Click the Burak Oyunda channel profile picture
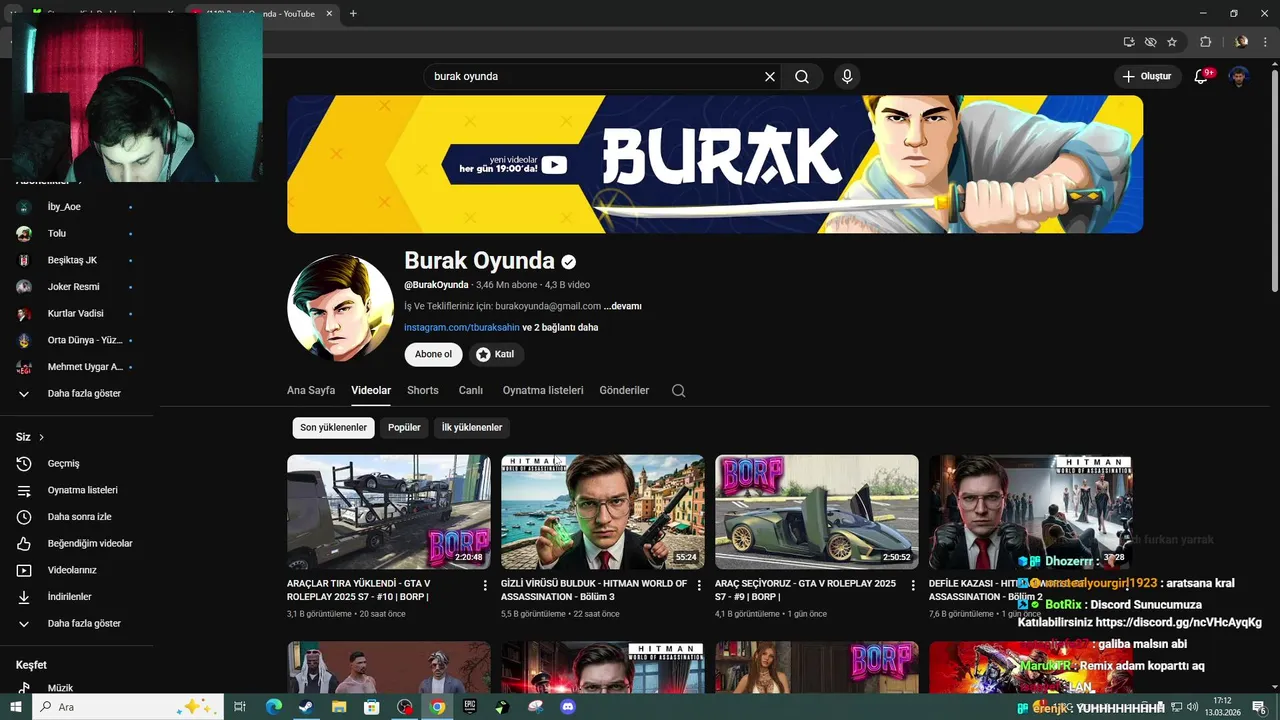Screen dimensions: 1280x720 pyautogui.click(x=340, y=307)
